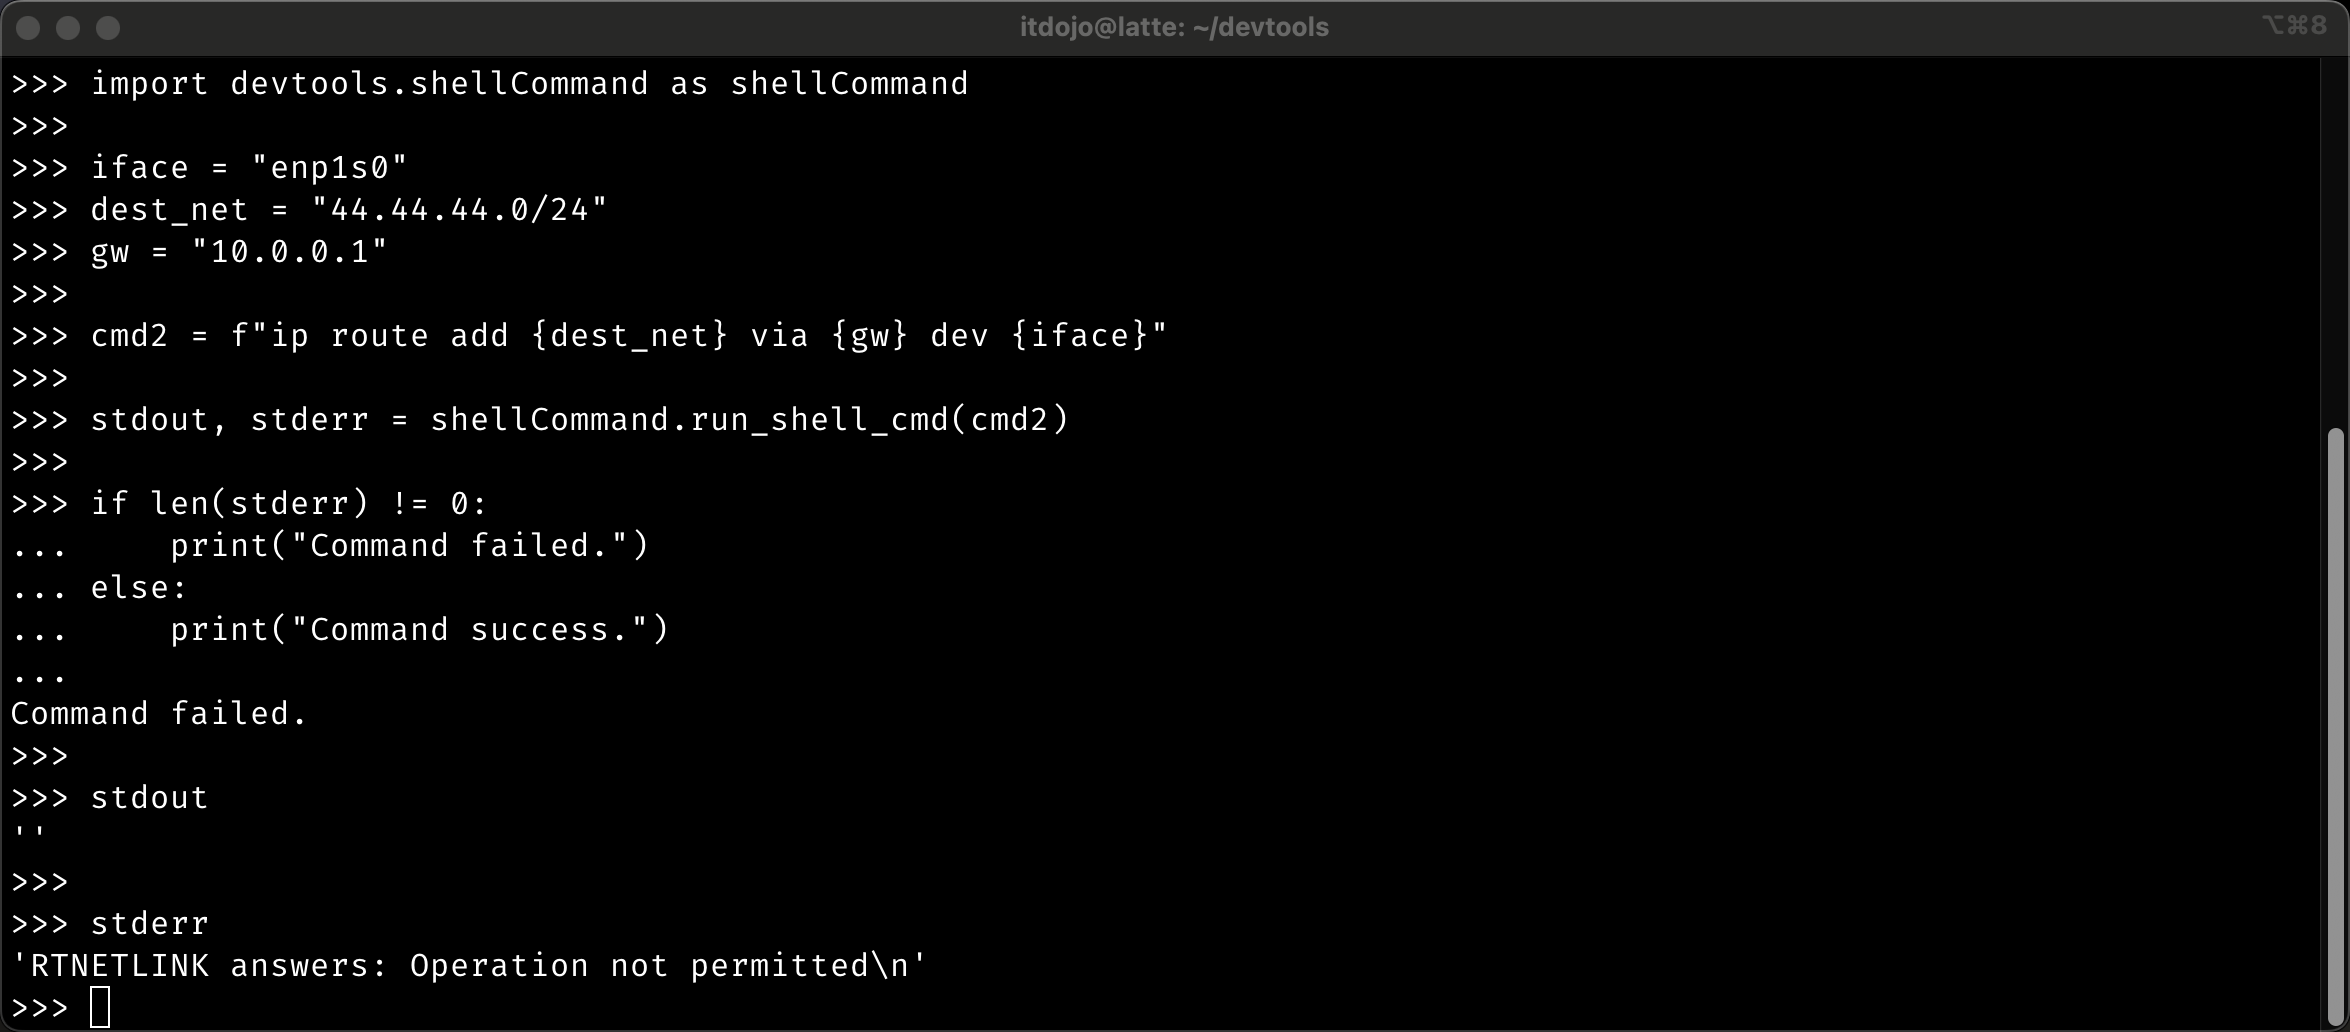
Task: Click the RTNETLINK answers error output
Action: point(469,966)
